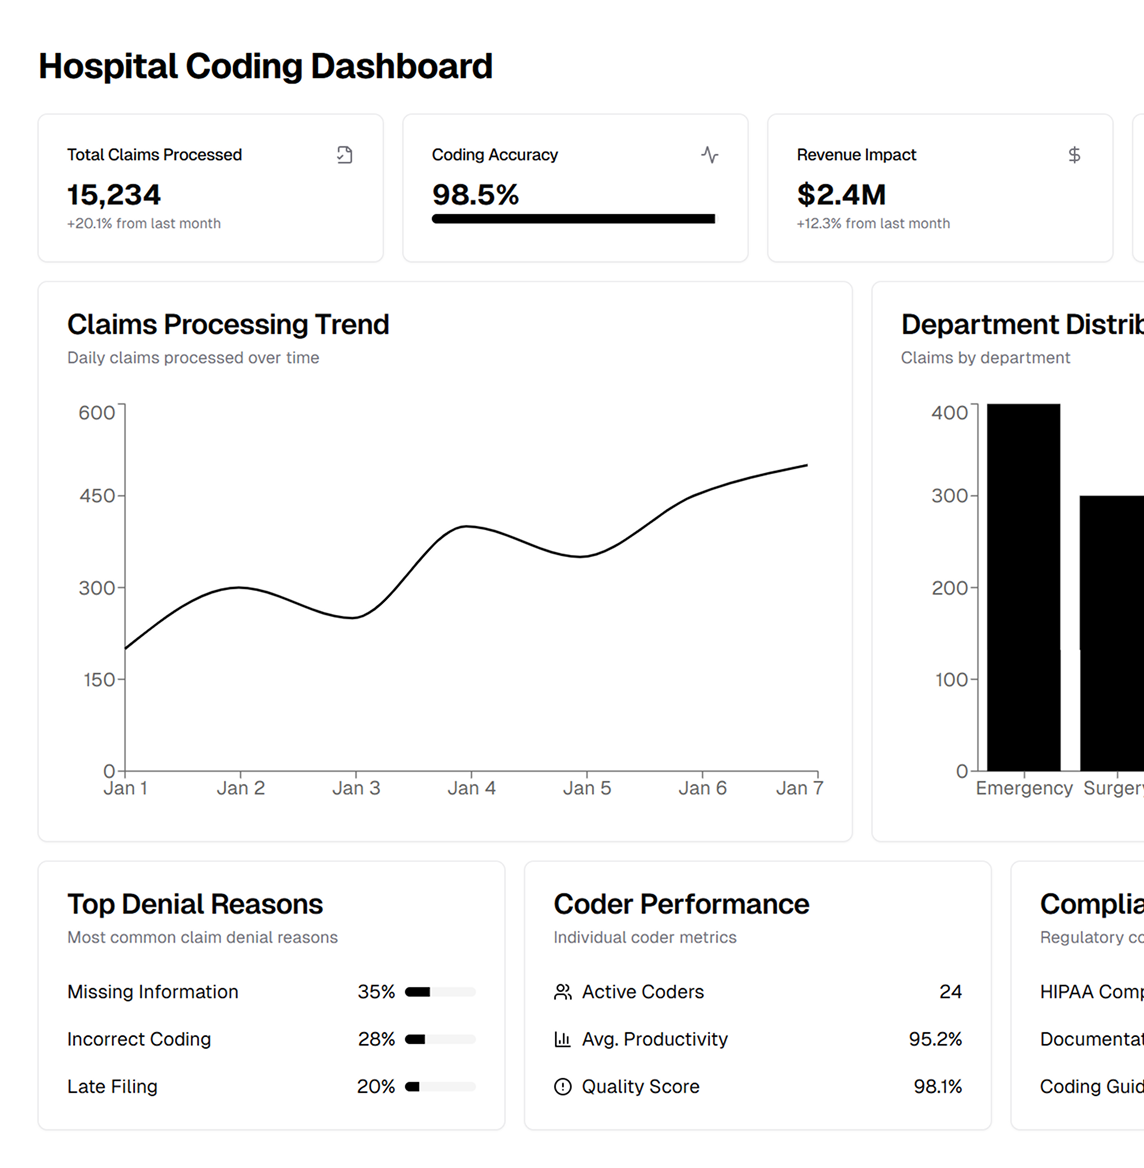This screenshot has width=1144, height=1168.
Task: Click the Missing Information progress bar
Action: [440, 992]
